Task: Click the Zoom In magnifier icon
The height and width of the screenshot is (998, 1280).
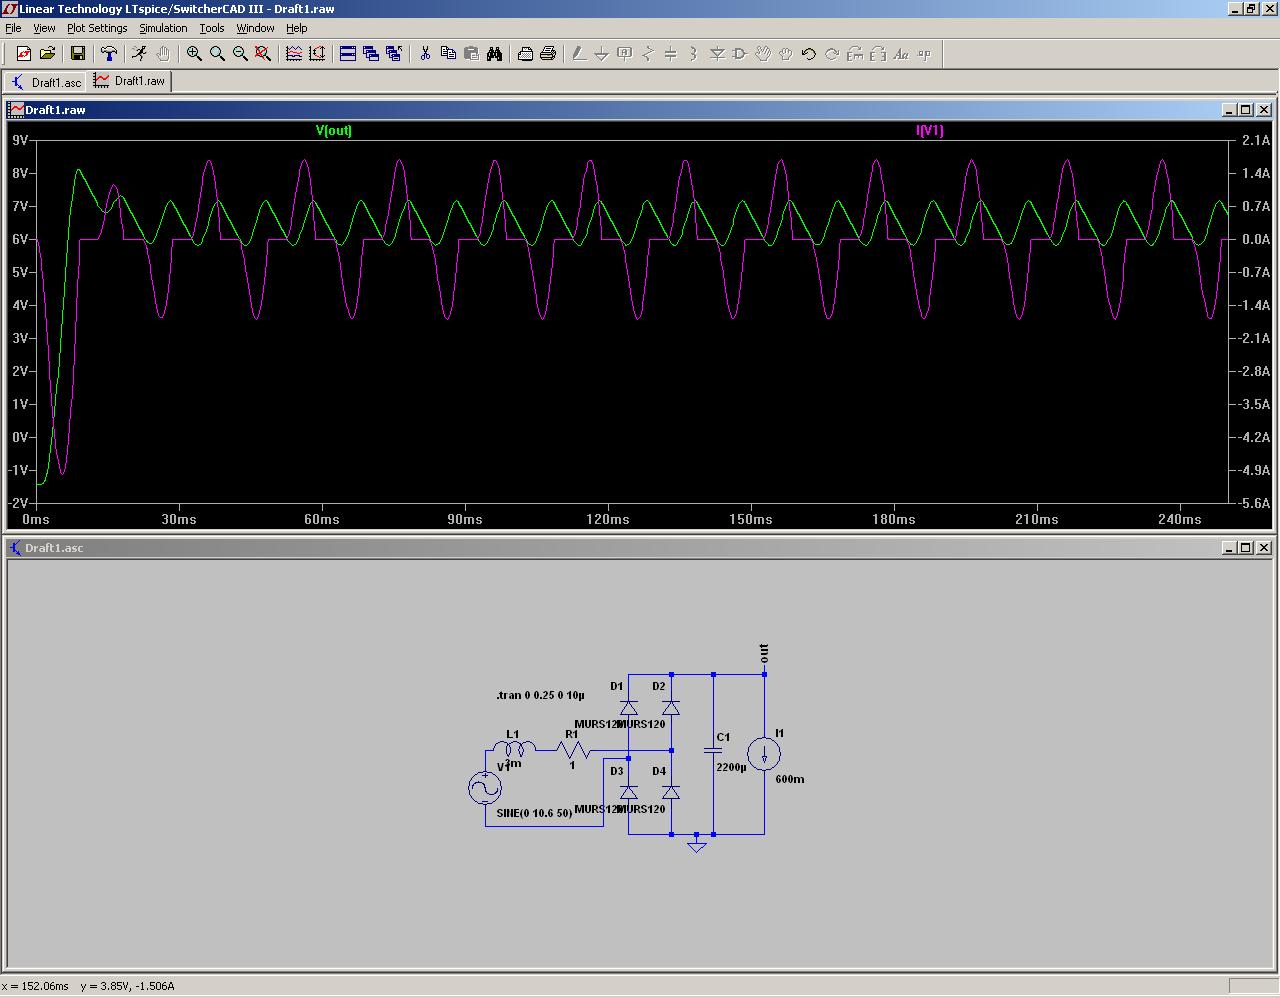Action: tap(194, 54)
